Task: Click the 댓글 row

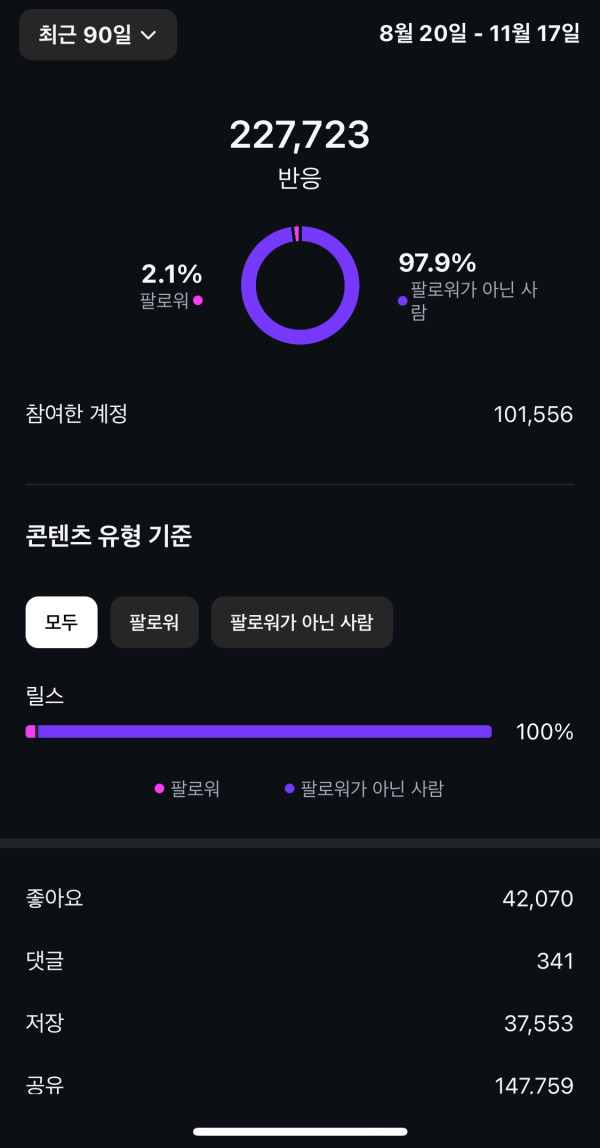Action: point(299,961)
